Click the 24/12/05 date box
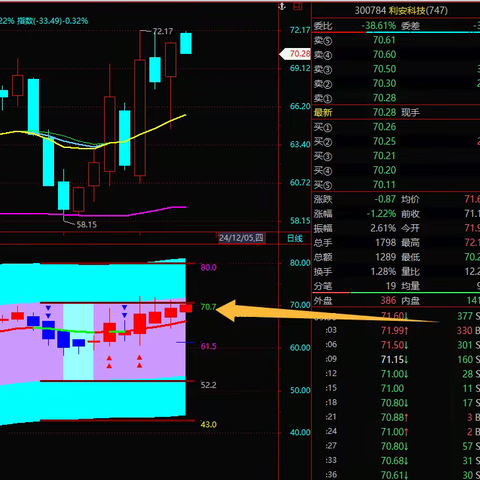The image size is (480, 480). tap(242, 238)
